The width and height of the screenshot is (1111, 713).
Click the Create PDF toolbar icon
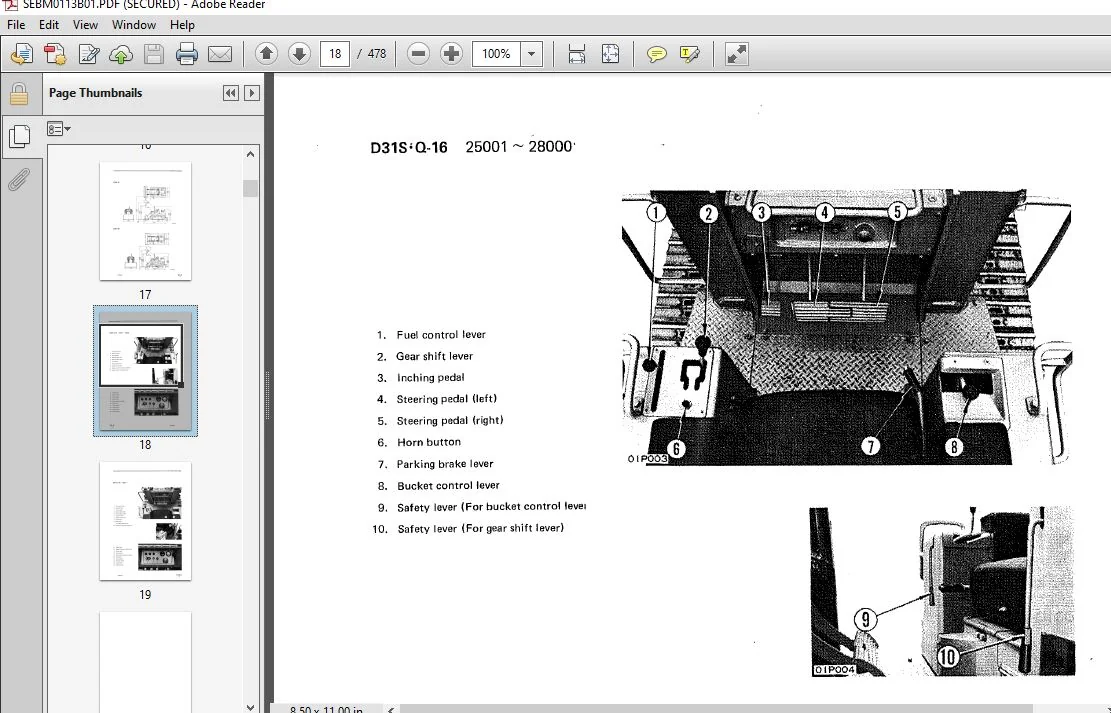click(x=55, y=54)
